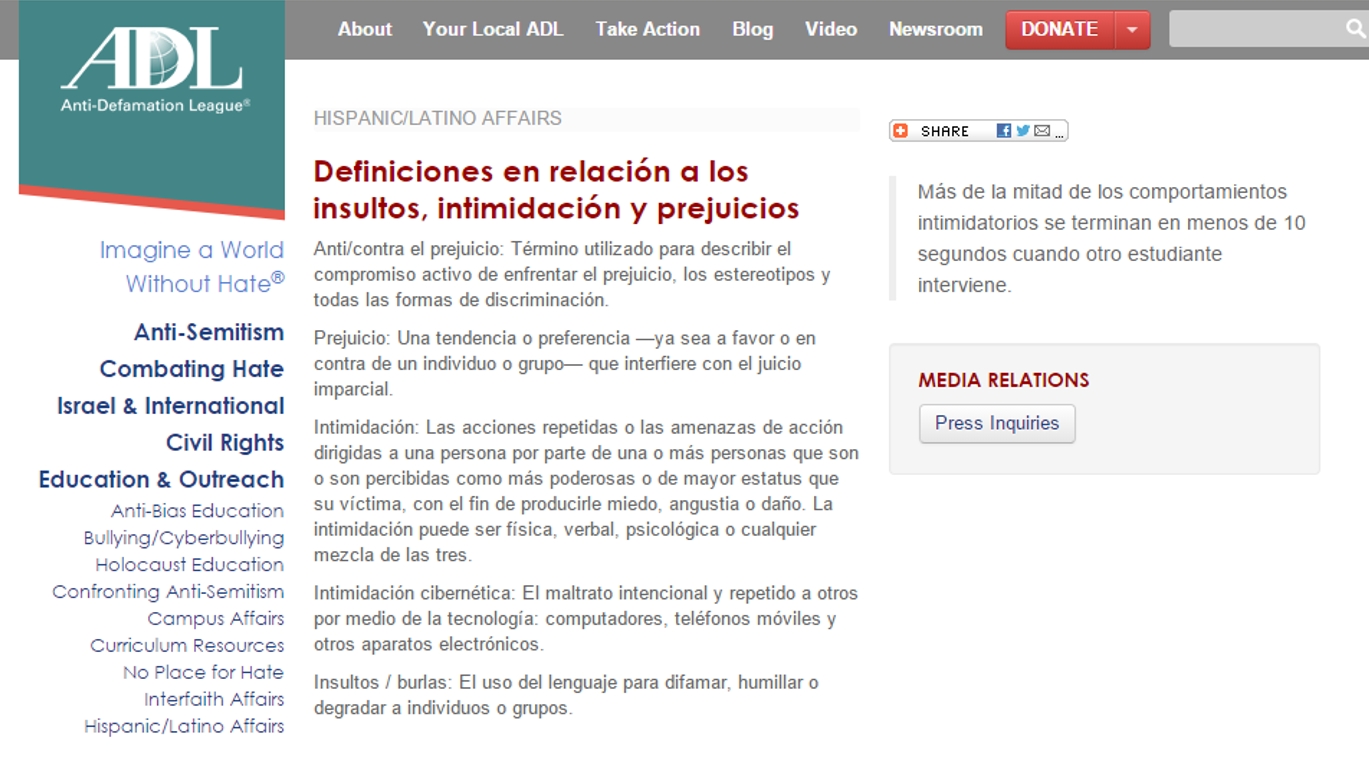Share the page via email envelope icon
Screen dimensions: 1369x770
click(x=1042, y=131)
